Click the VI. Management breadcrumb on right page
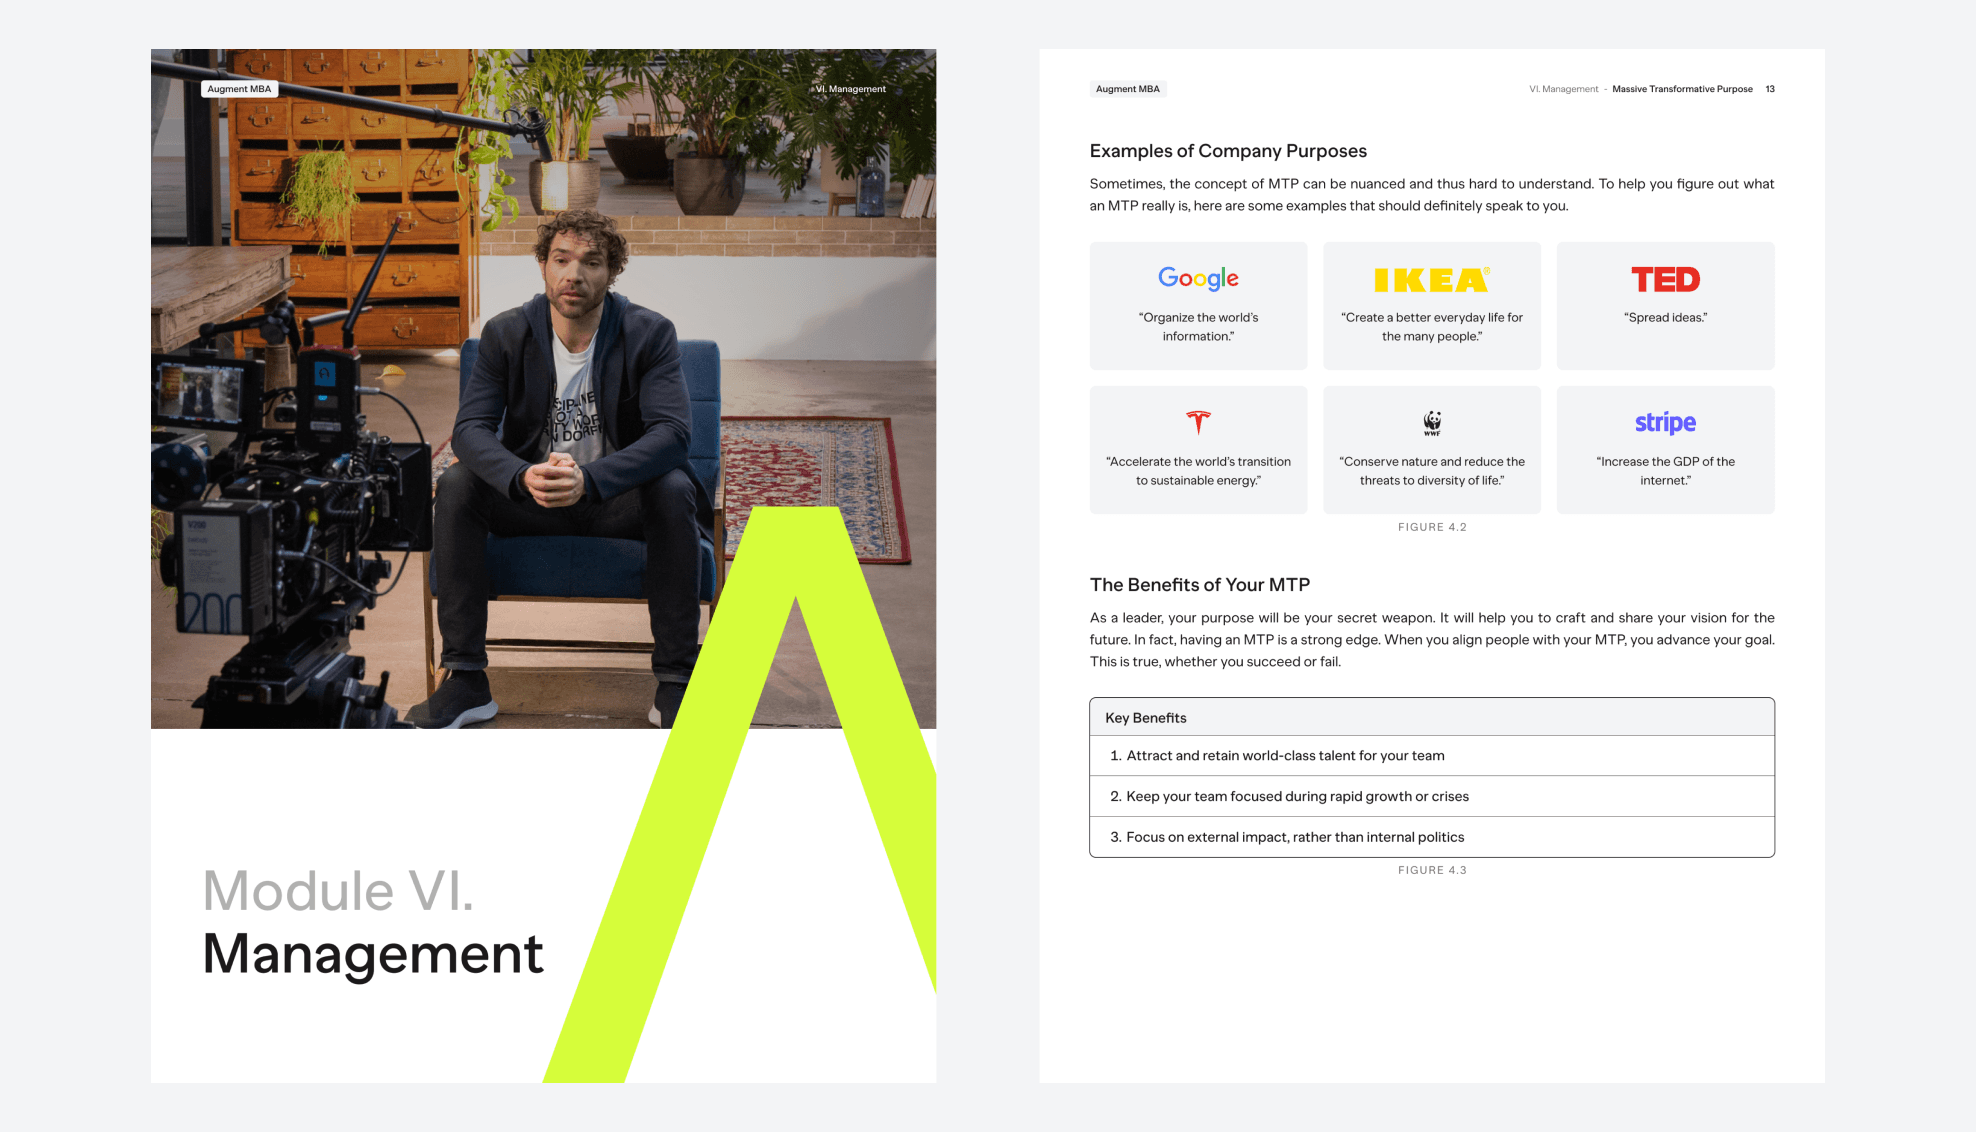 tap(1563, 89)
